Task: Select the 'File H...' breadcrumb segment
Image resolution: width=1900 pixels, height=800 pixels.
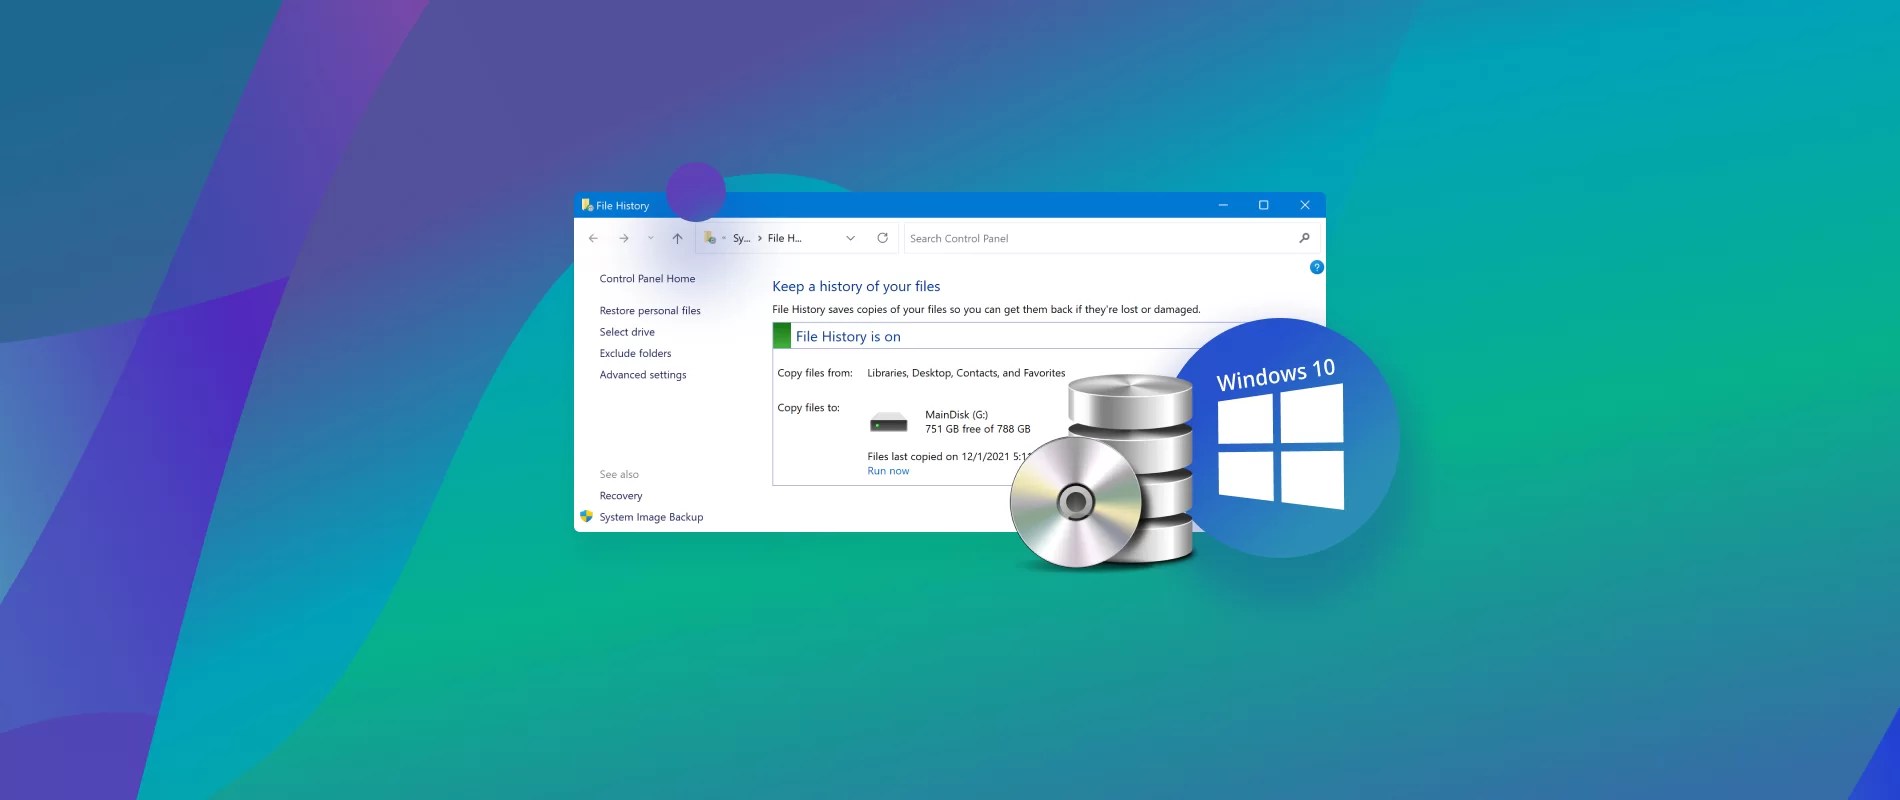Action: [x=784, y=238]
